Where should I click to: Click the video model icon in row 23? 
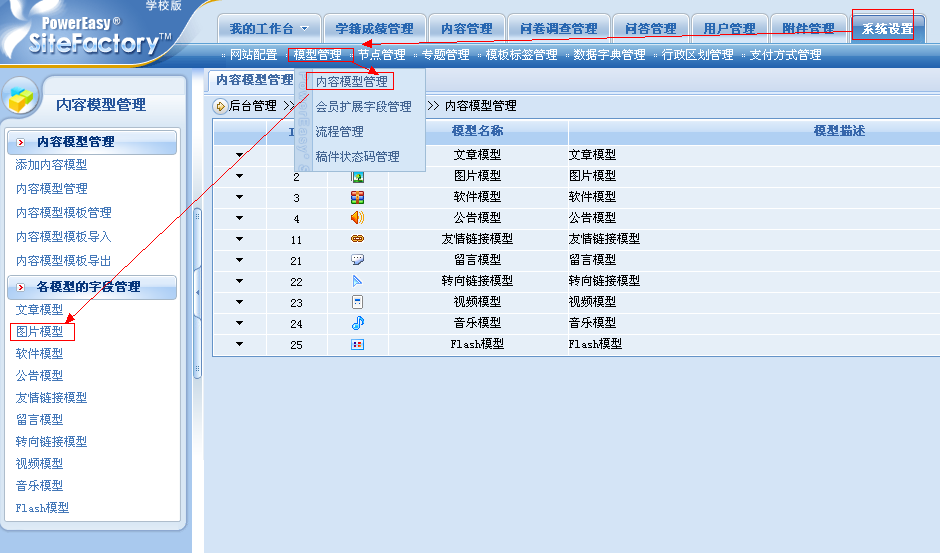point(357,302)
